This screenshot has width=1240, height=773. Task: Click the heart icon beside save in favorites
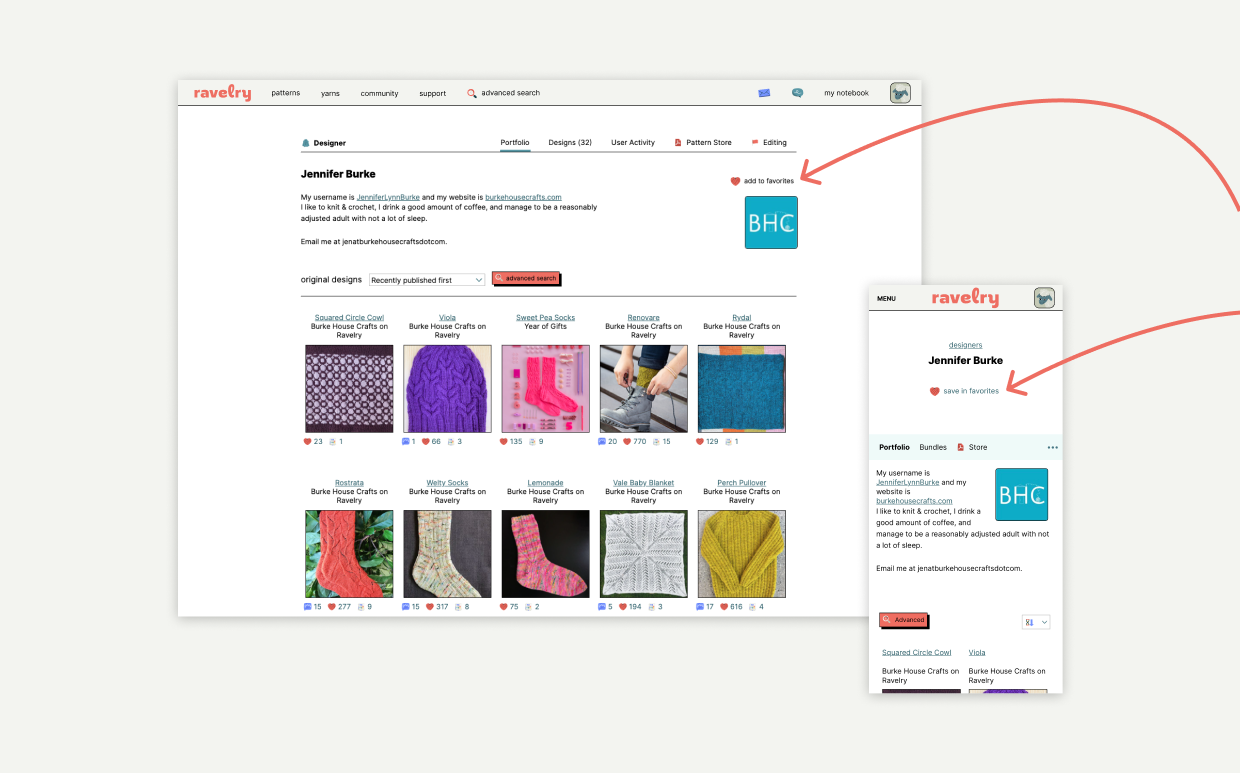935,391
